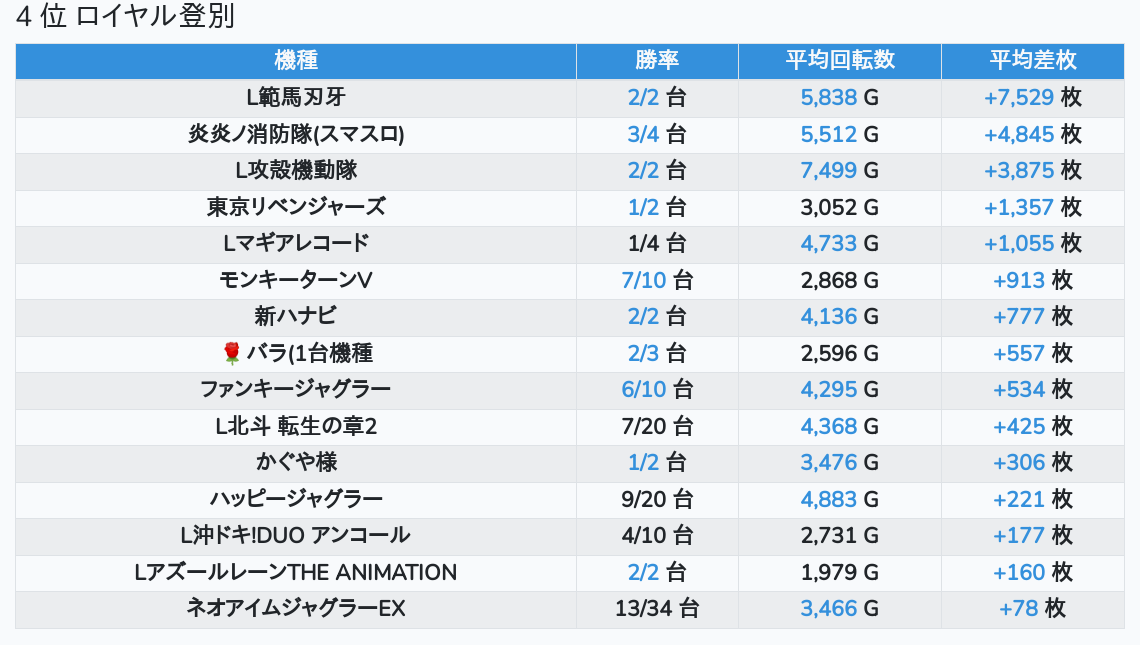
Task: Sort by the 機種 column header
Action: click(x=296, y=60)
